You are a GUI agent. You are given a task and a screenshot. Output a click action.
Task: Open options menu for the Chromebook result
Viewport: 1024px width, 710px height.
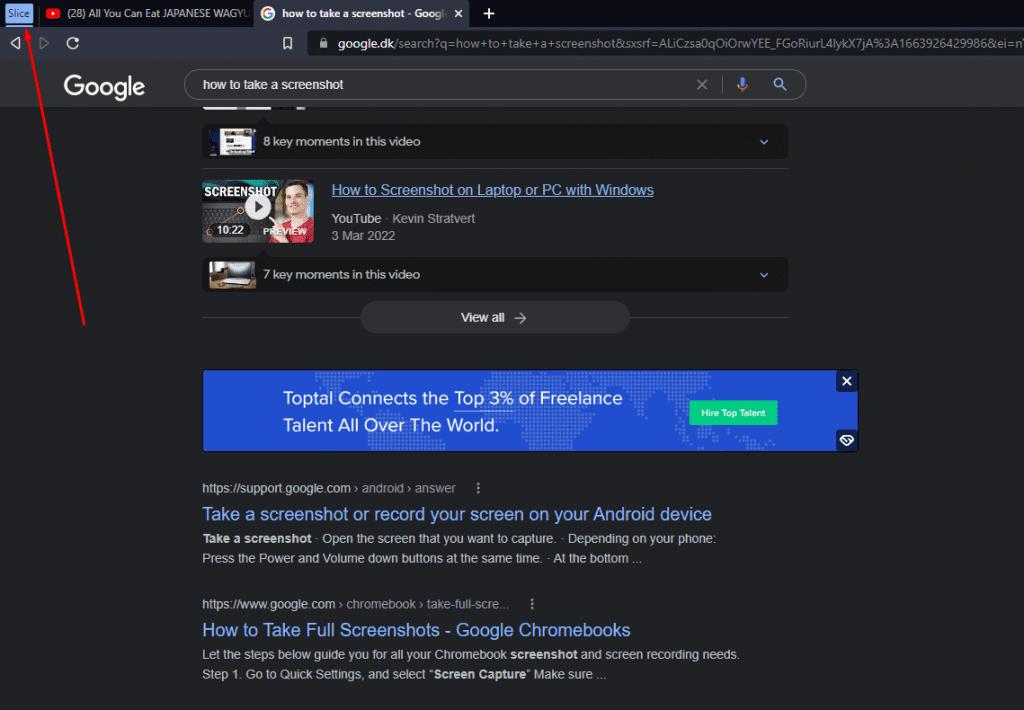(532, 604)
